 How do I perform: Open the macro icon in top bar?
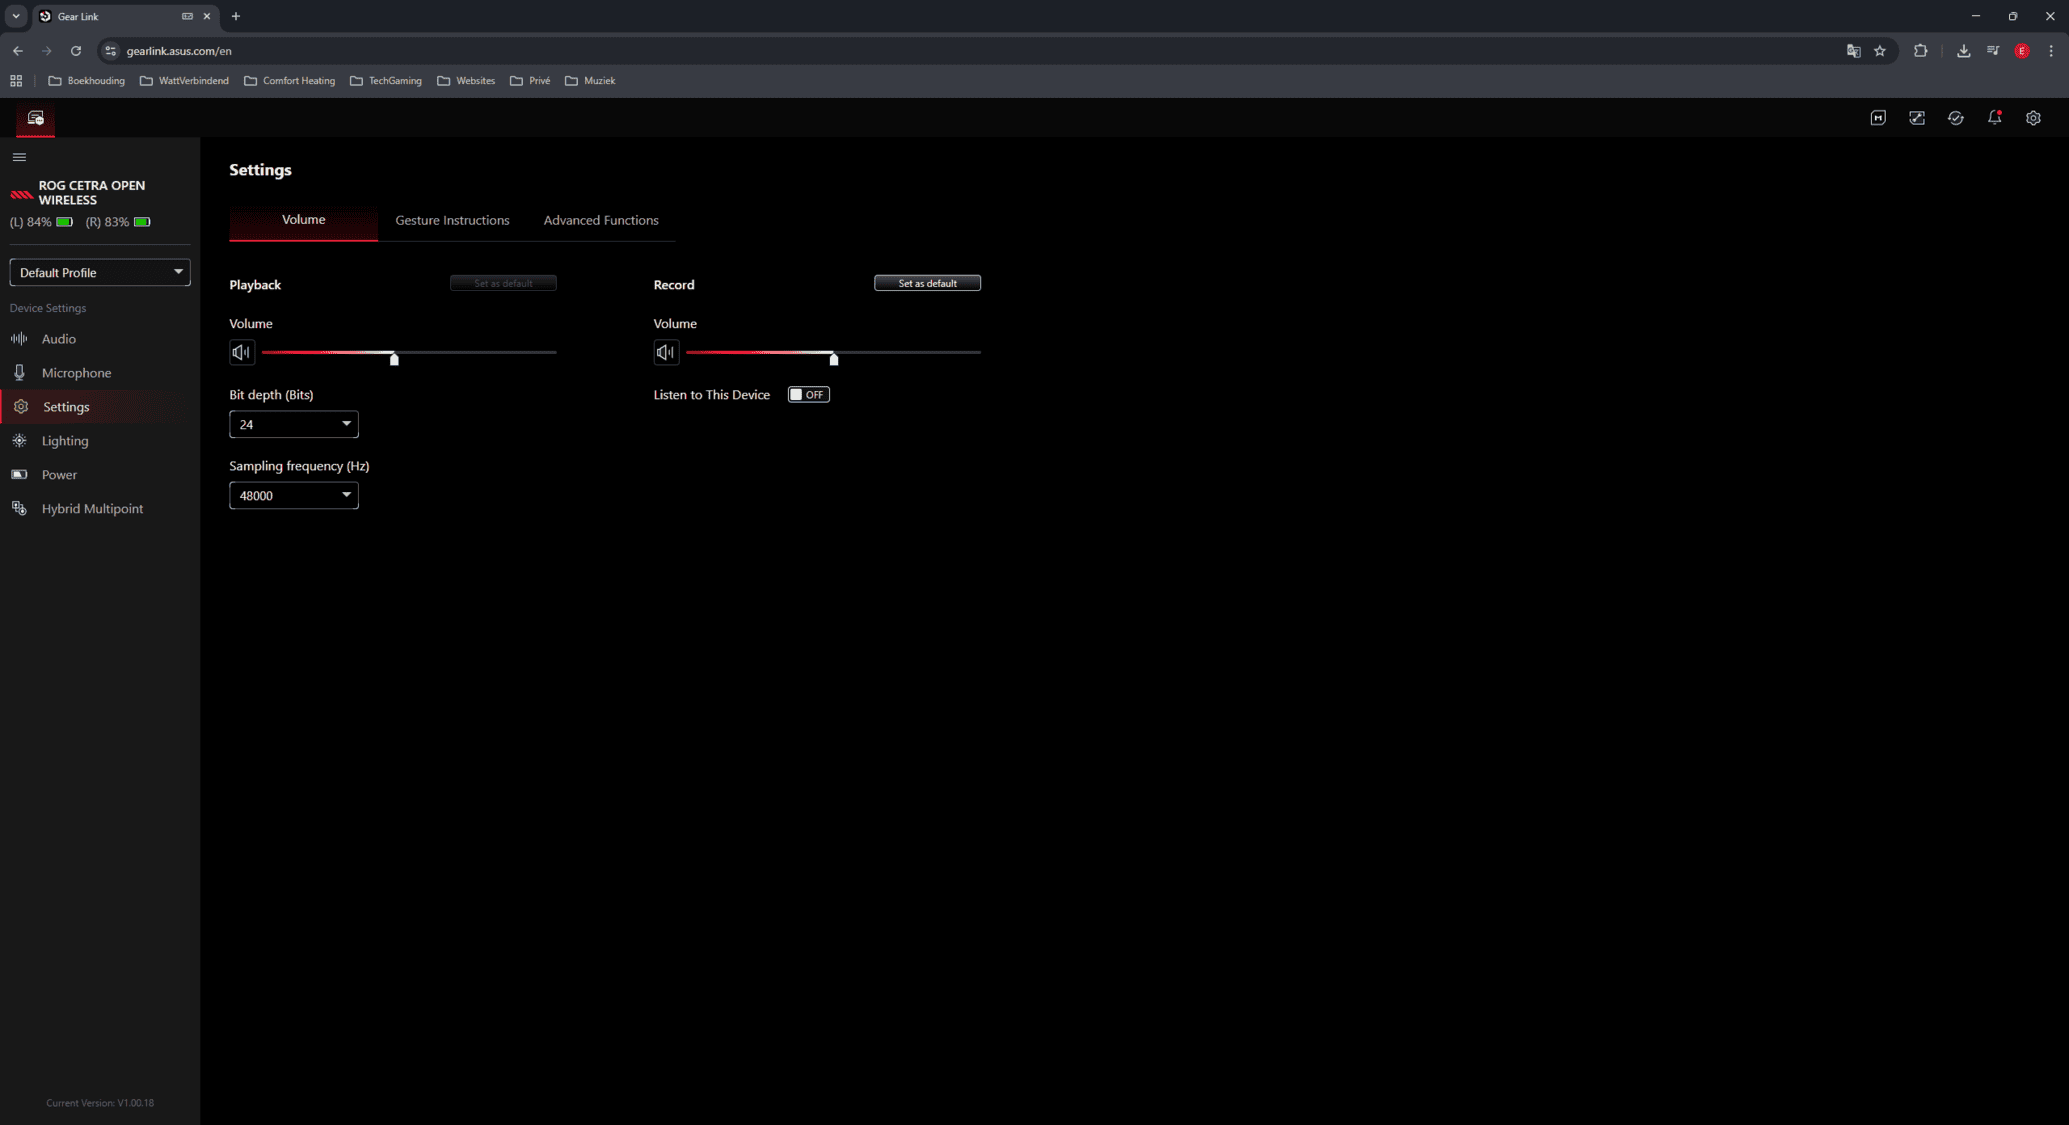(x=1878, y=118)
